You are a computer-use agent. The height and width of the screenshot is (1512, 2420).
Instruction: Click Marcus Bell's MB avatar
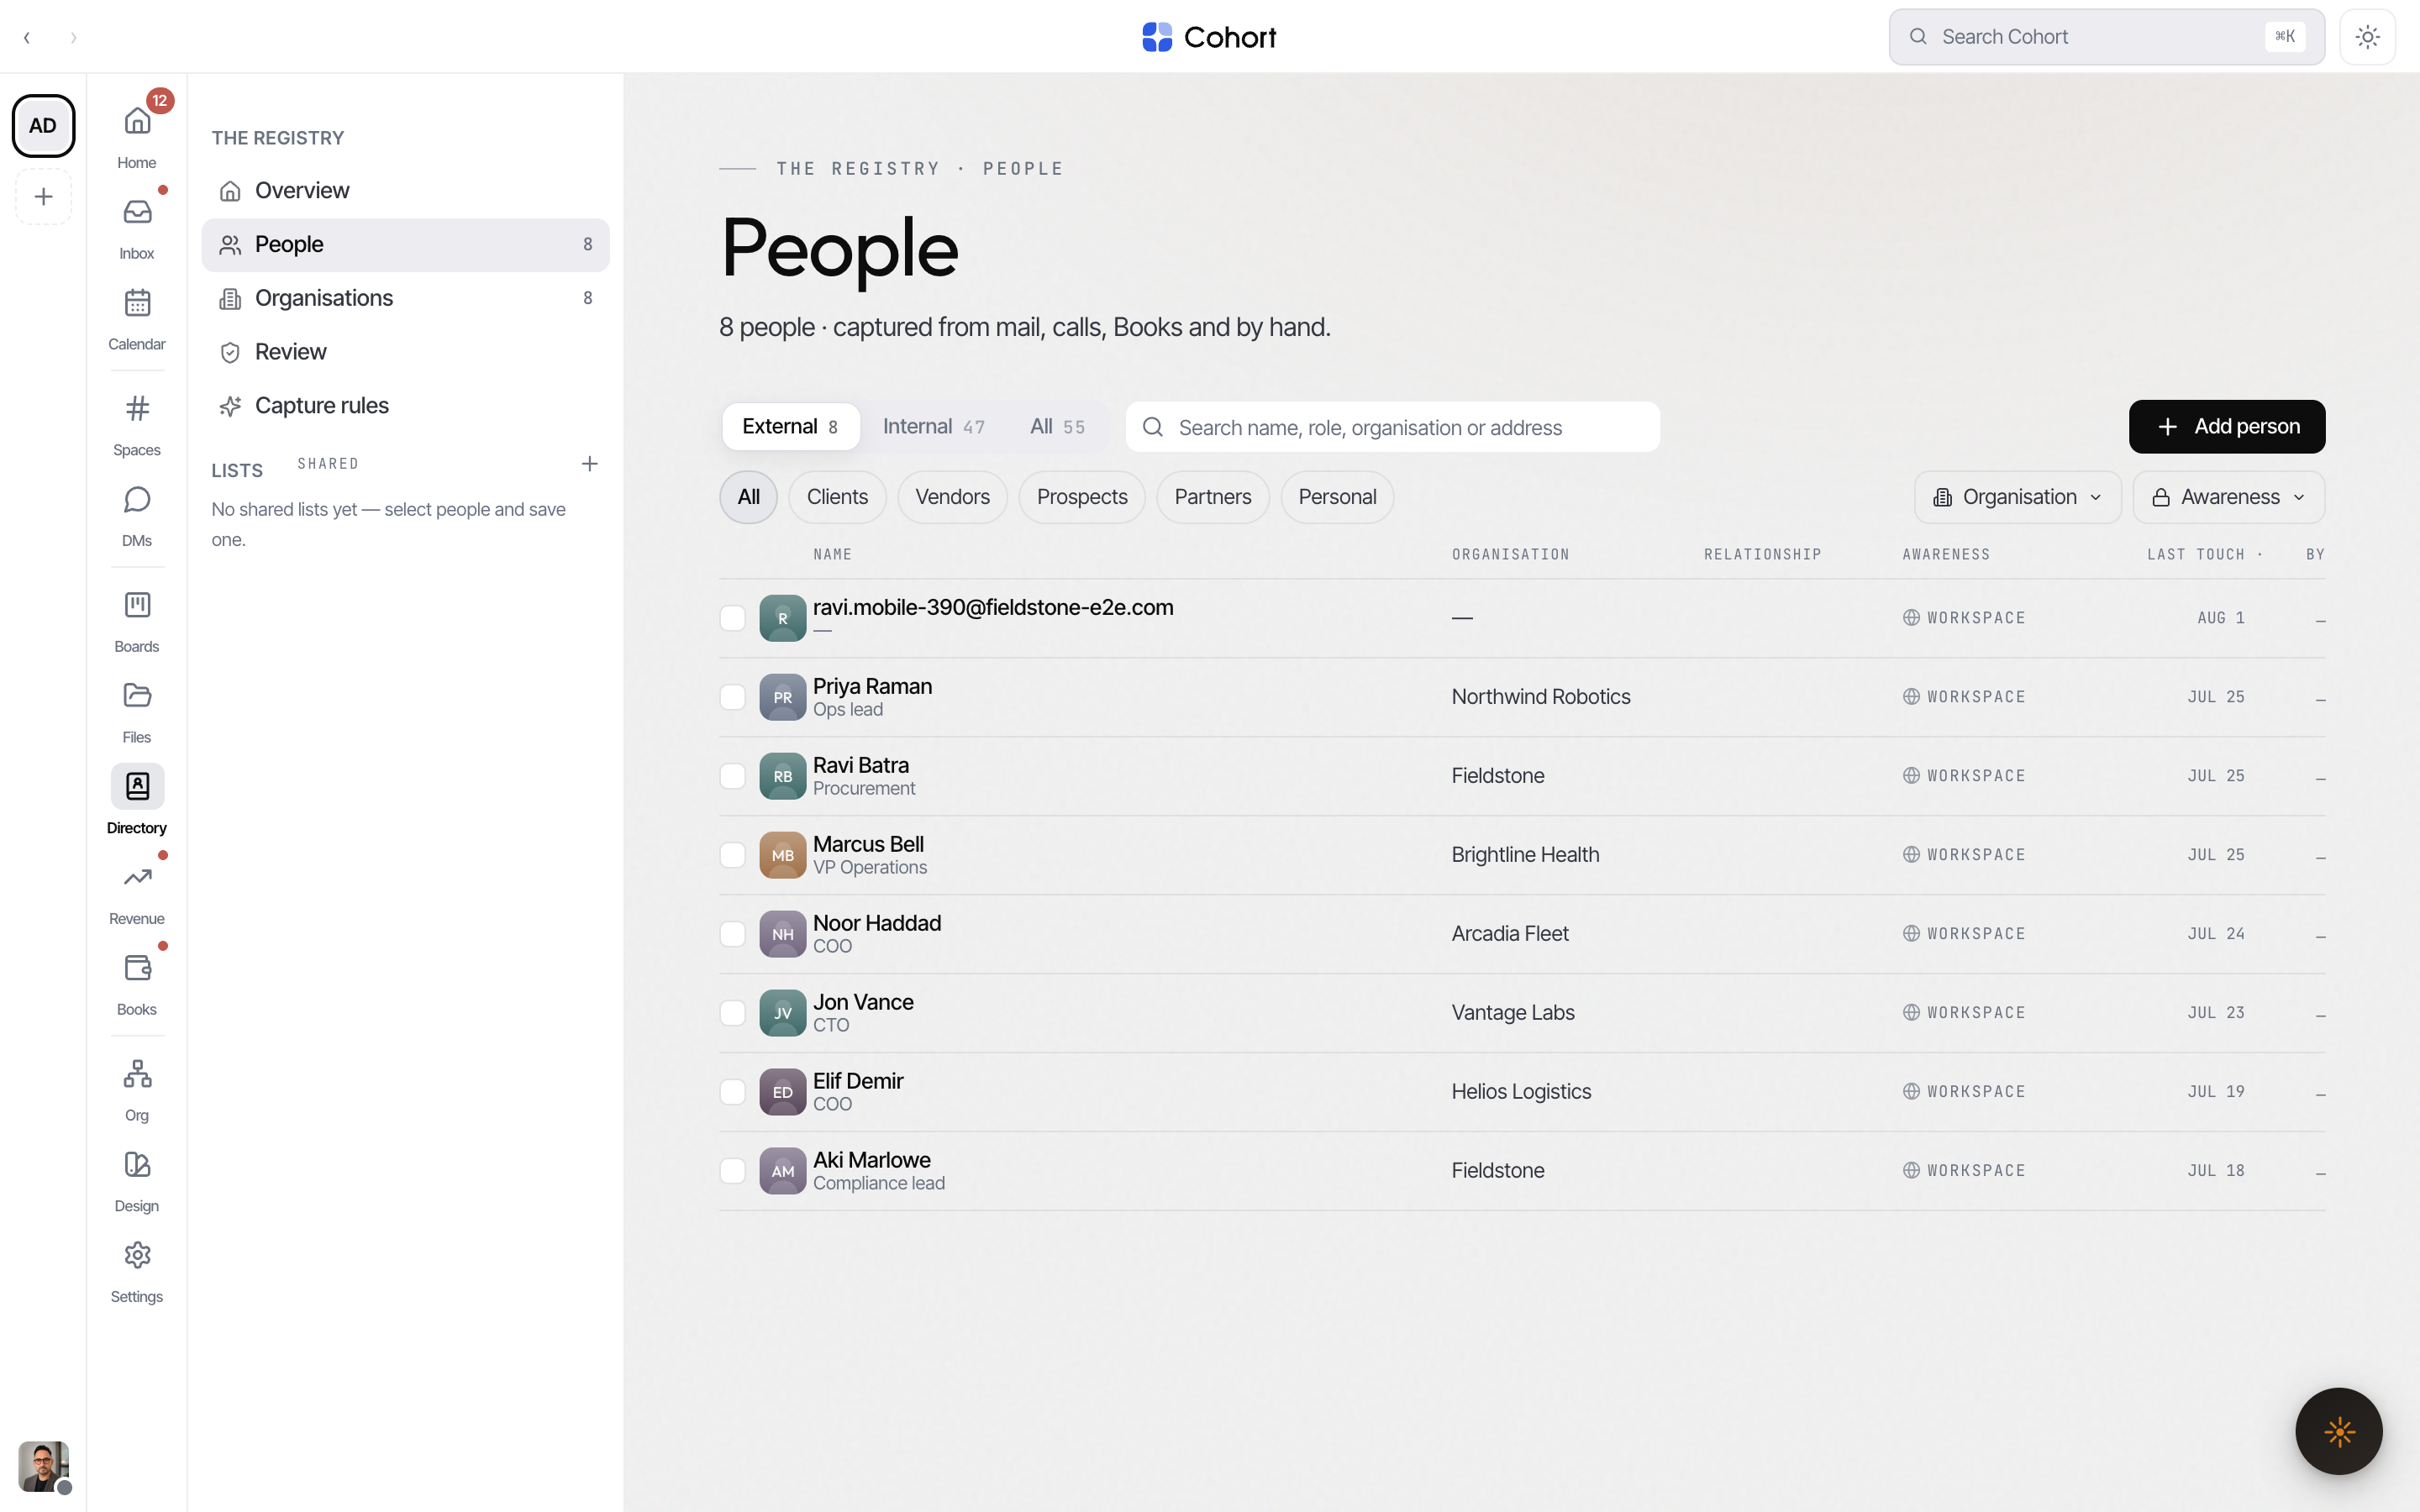point(782,855)
